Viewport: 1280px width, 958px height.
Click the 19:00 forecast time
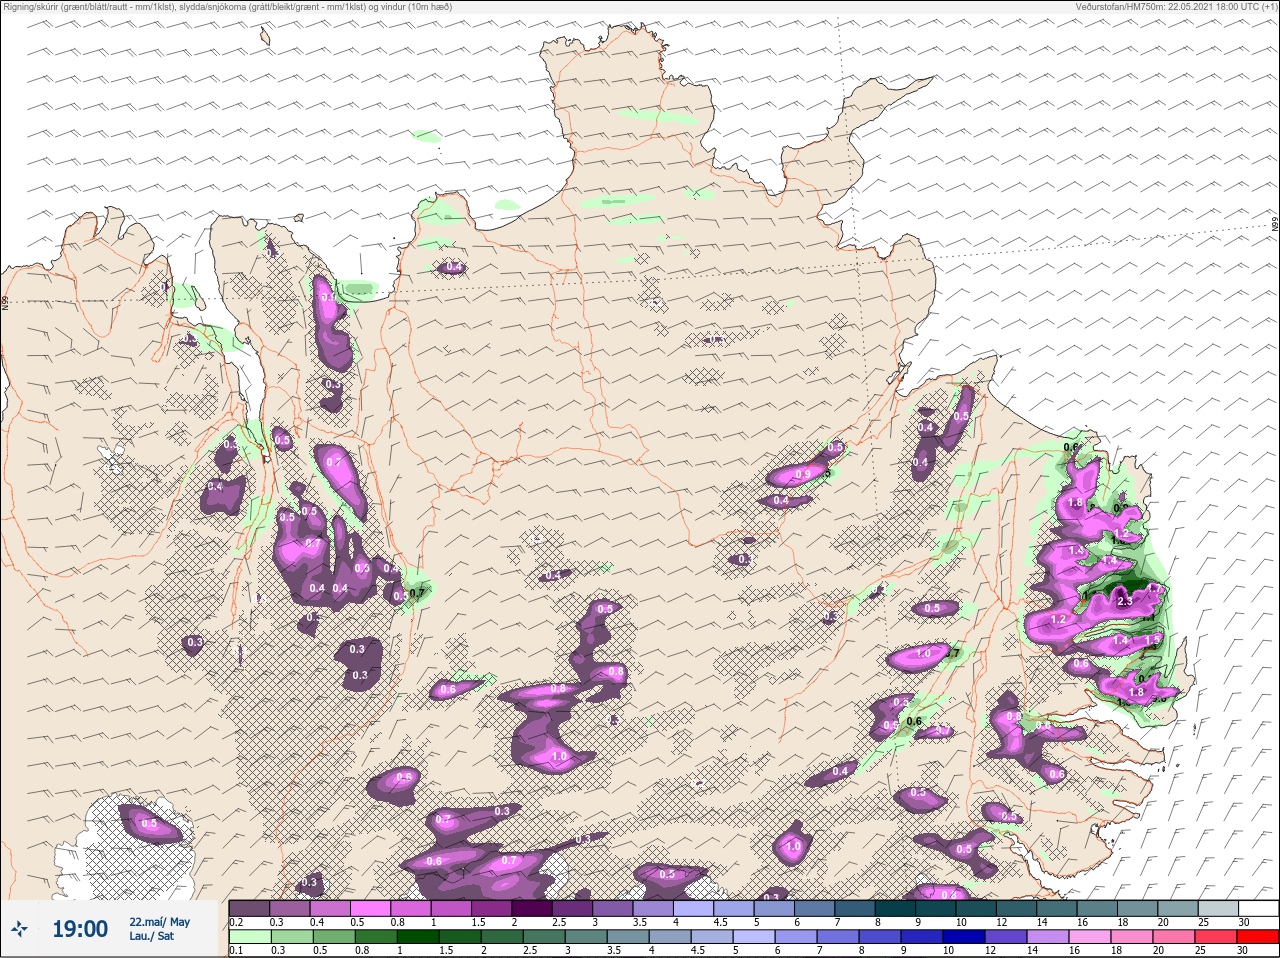[80, 929]
